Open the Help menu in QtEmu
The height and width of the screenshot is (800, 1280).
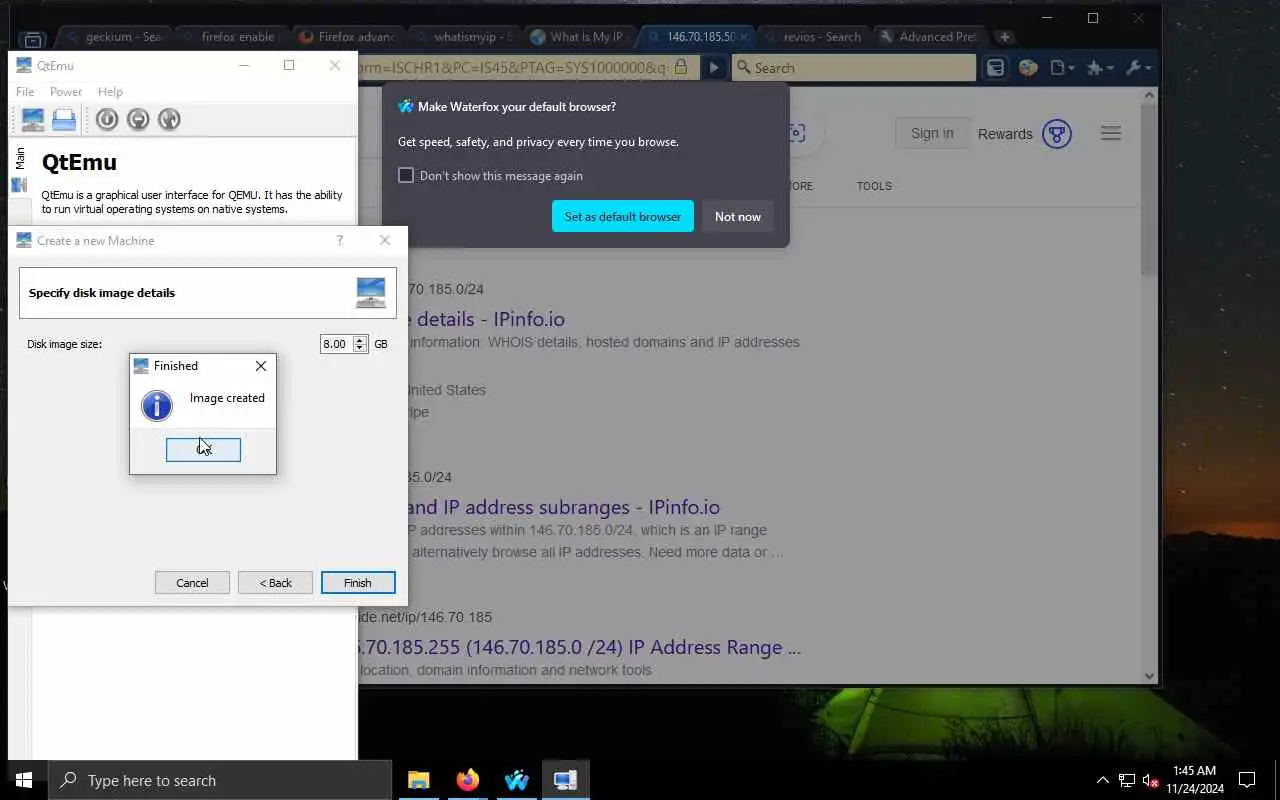(x=110, y=92)
